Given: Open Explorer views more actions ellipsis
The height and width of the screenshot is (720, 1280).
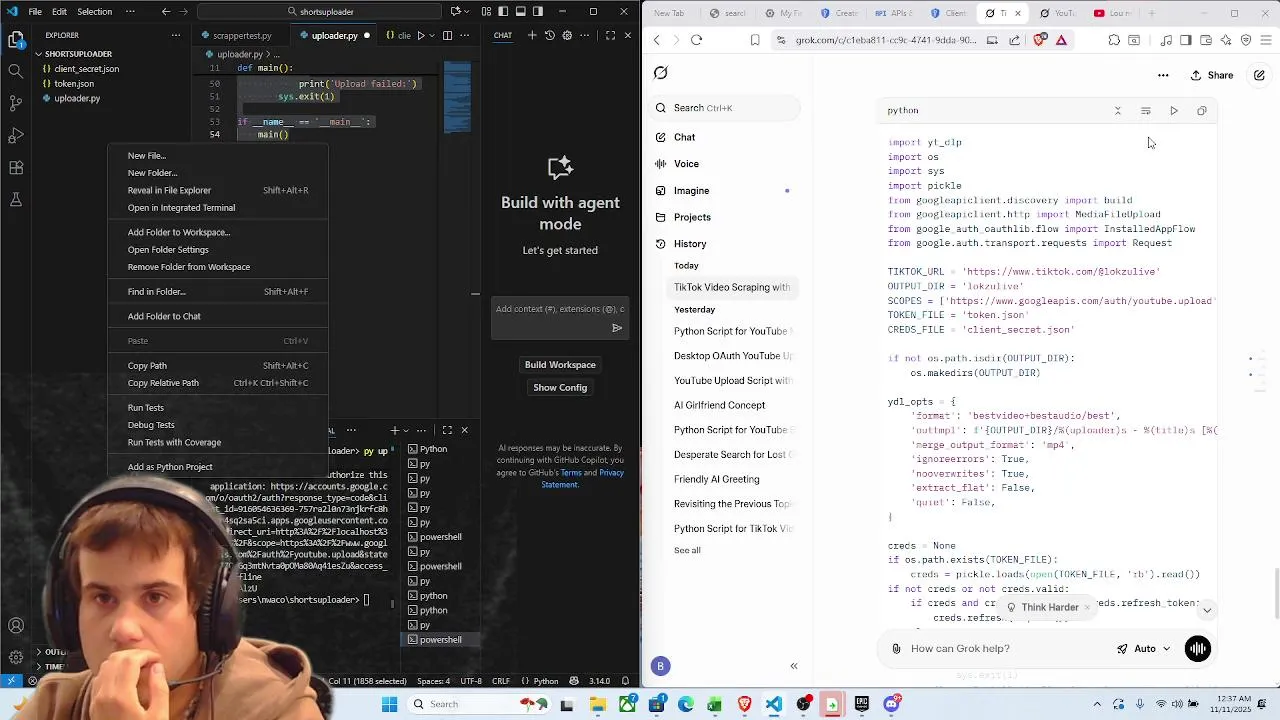Looking at the screenshot, I should [x=176, y=35].
